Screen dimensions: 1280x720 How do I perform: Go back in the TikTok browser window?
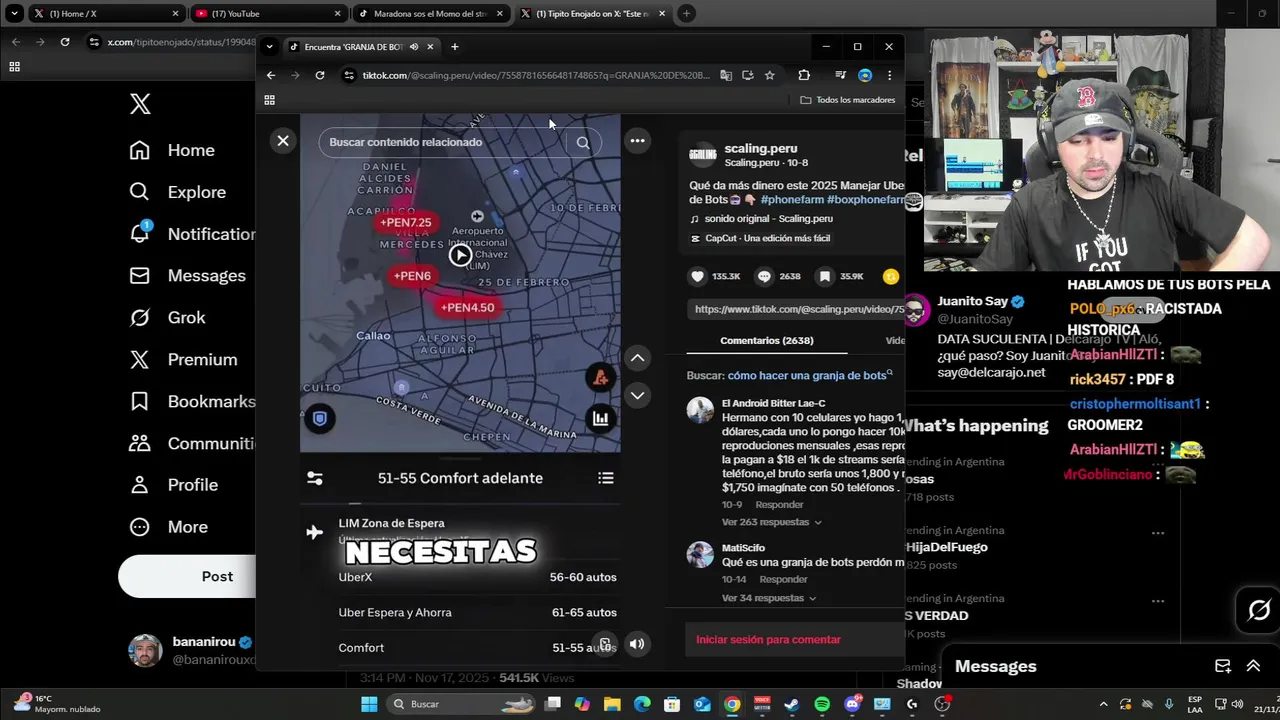(x=271, y=75)
